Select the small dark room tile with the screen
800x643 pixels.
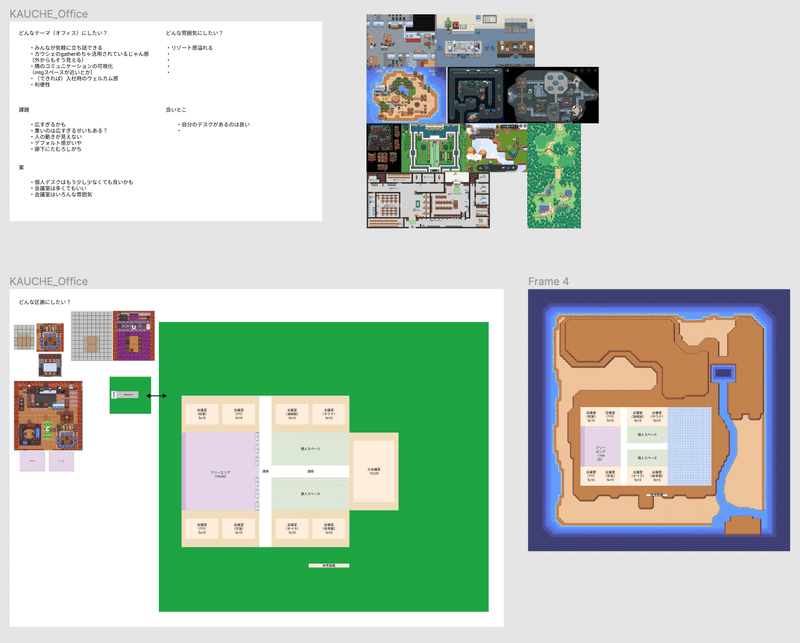pos(50,365)
